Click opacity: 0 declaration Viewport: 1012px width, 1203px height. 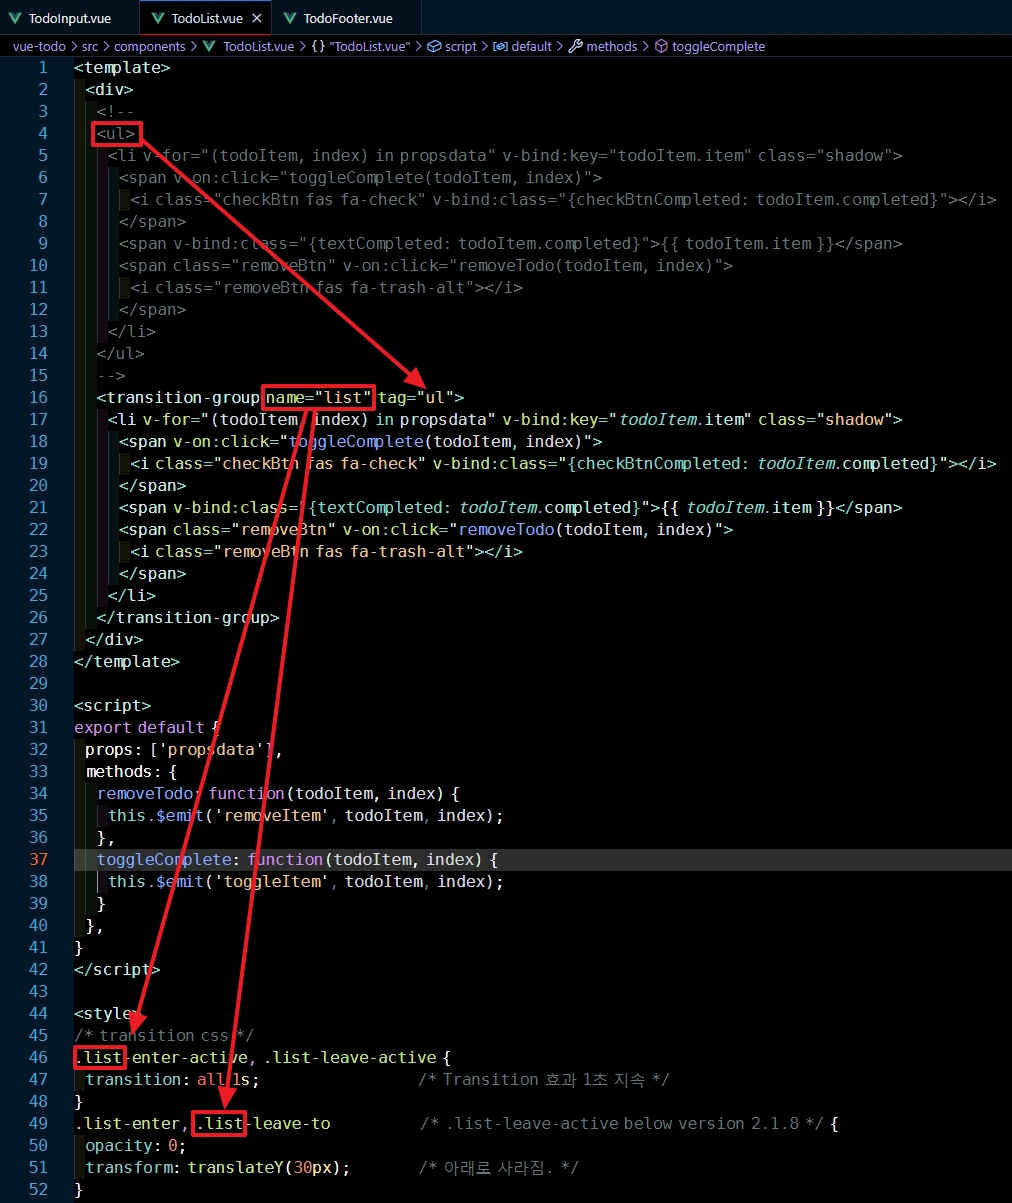(136, 1145)
